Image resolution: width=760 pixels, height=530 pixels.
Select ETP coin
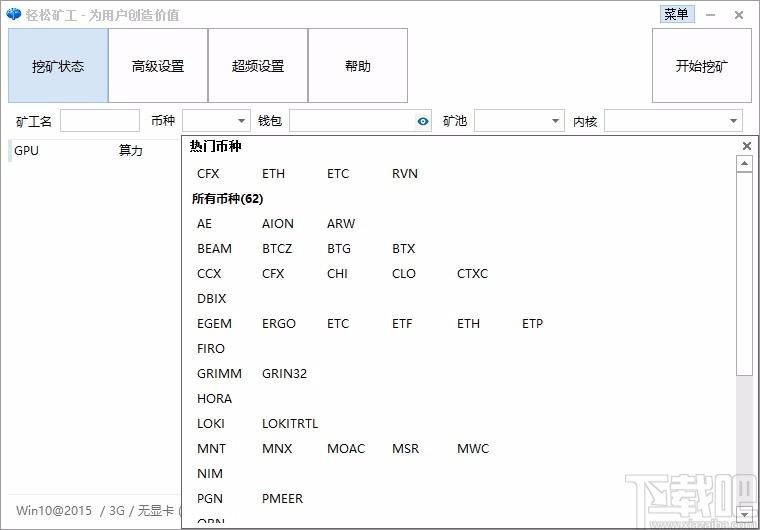(x=532, y=323)
